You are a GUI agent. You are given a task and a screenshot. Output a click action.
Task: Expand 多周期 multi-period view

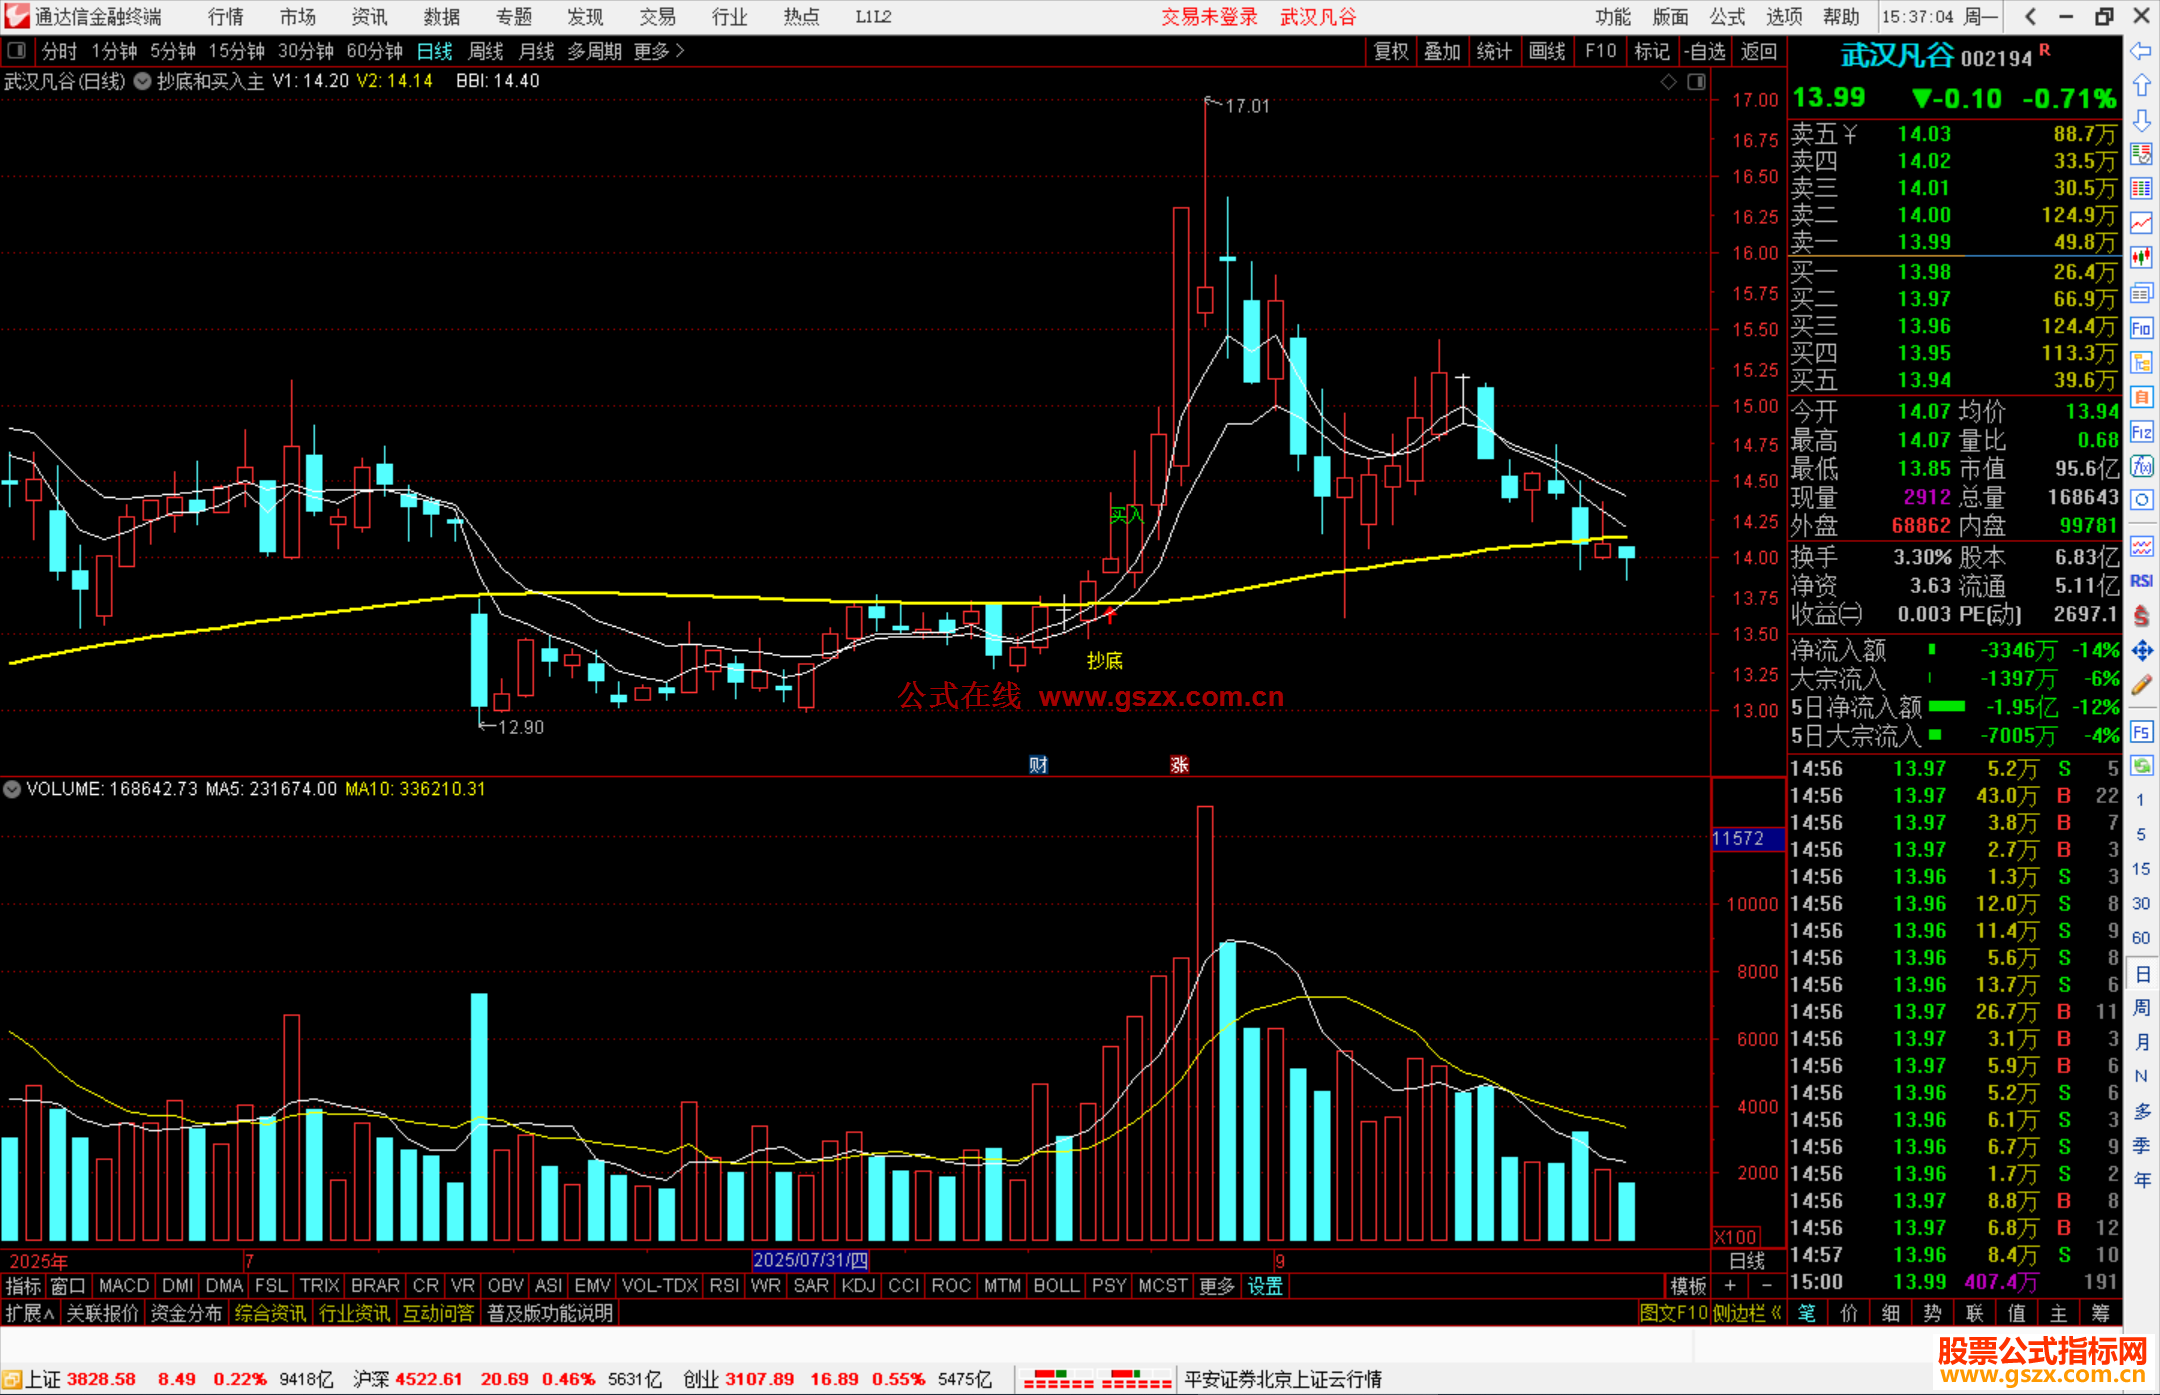pyautogui.click(x=594, y=51)
